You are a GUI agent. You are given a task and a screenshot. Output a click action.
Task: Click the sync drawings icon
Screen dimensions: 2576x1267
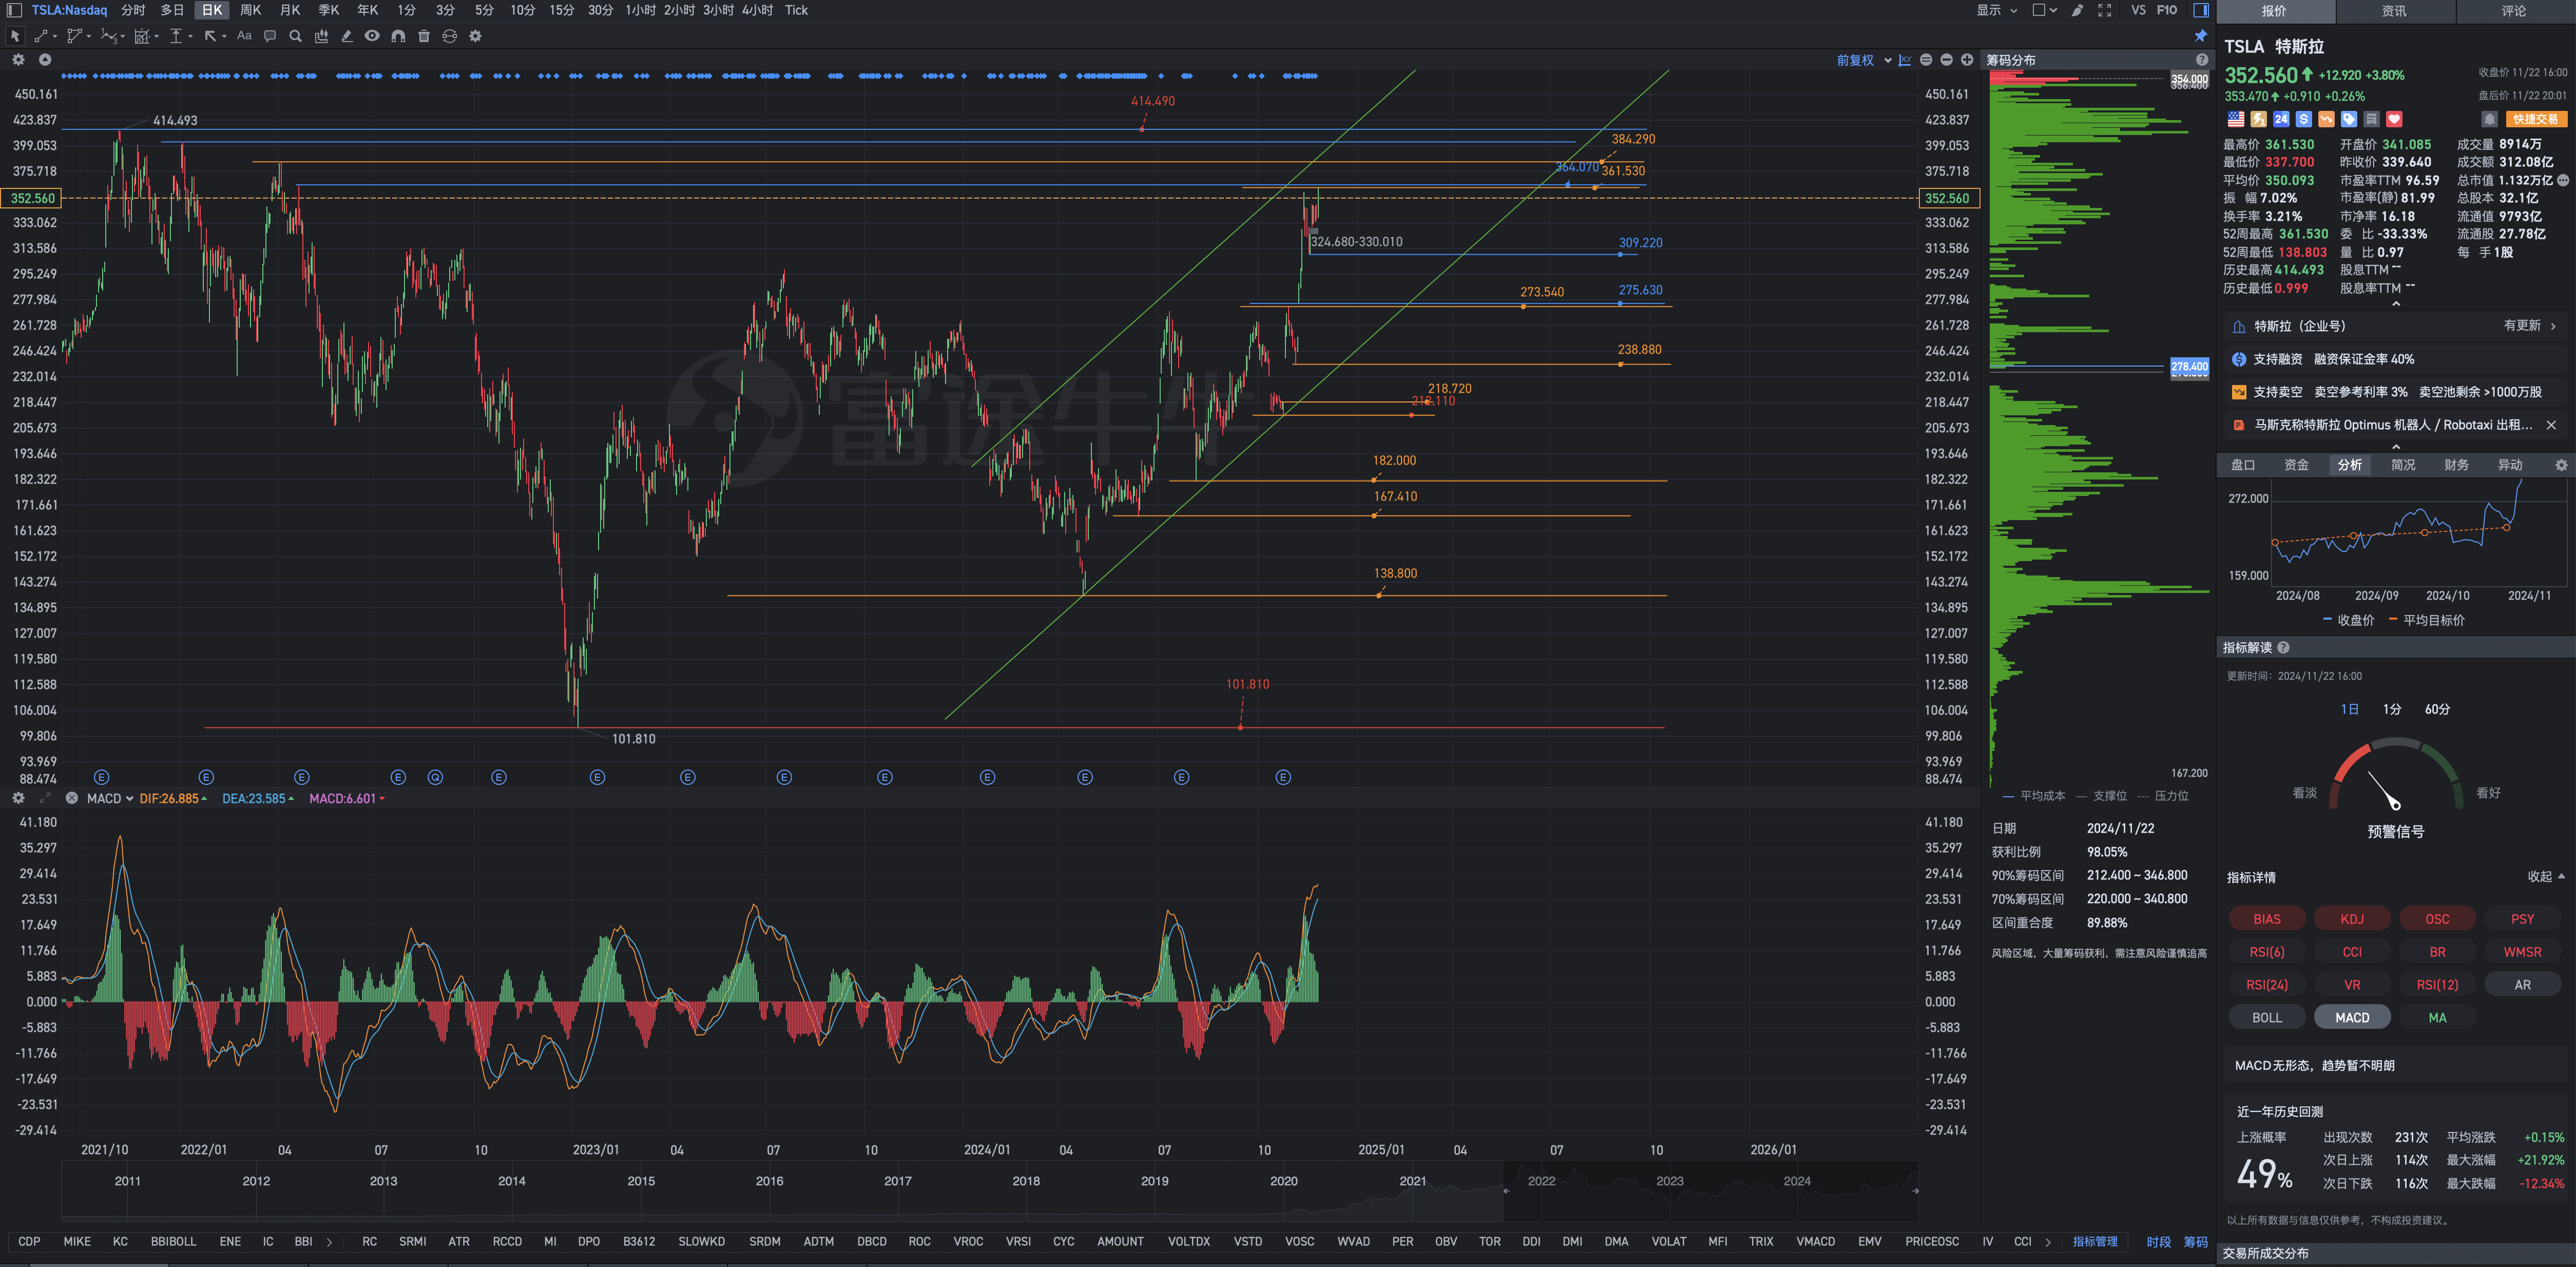tap(450, 36)
